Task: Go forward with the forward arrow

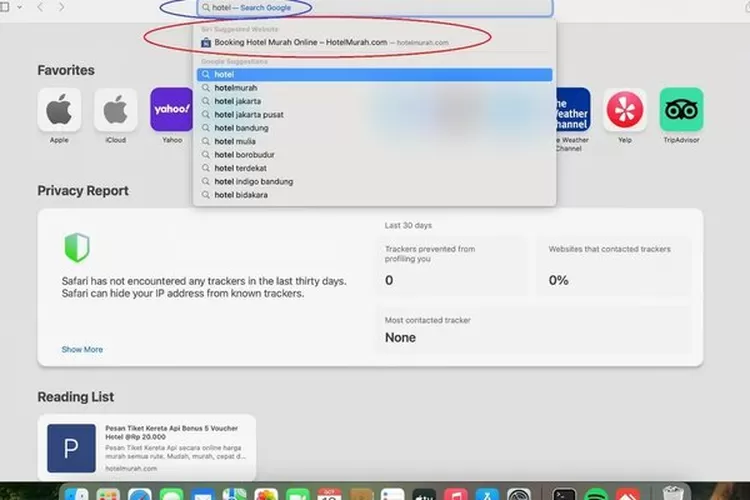Action: [x=62, y=7]
